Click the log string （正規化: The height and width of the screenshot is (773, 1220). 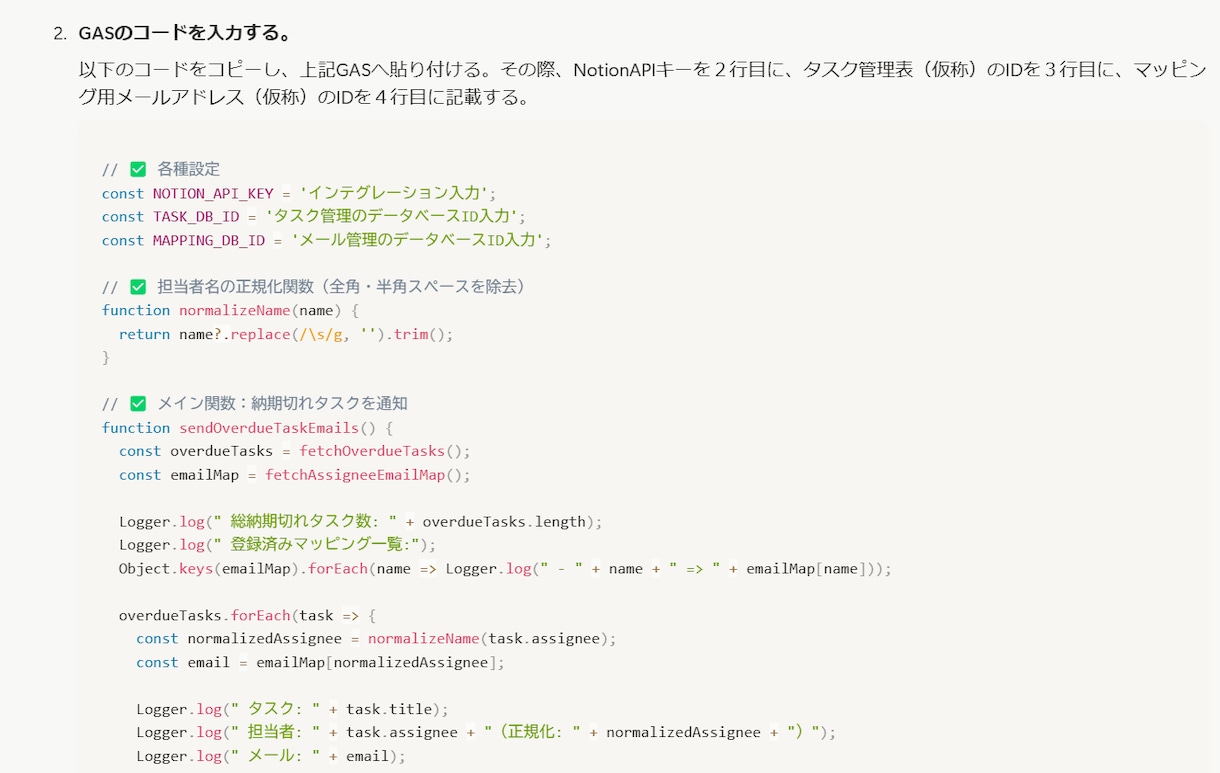(532, 733)
